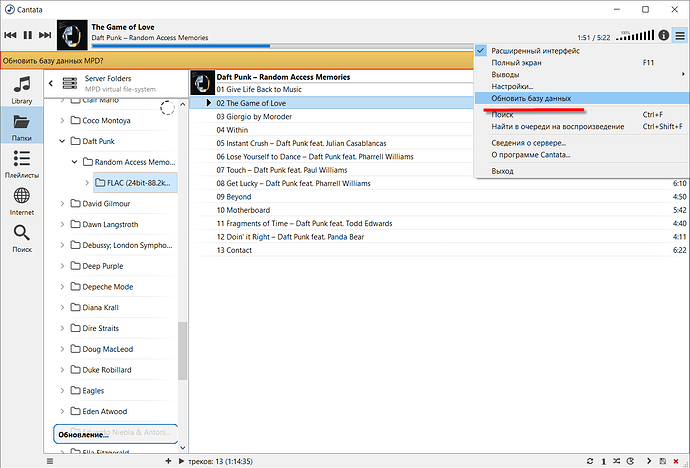The image size is (690, 468).
Task: Pause the current song
Action: click(28, 35)
